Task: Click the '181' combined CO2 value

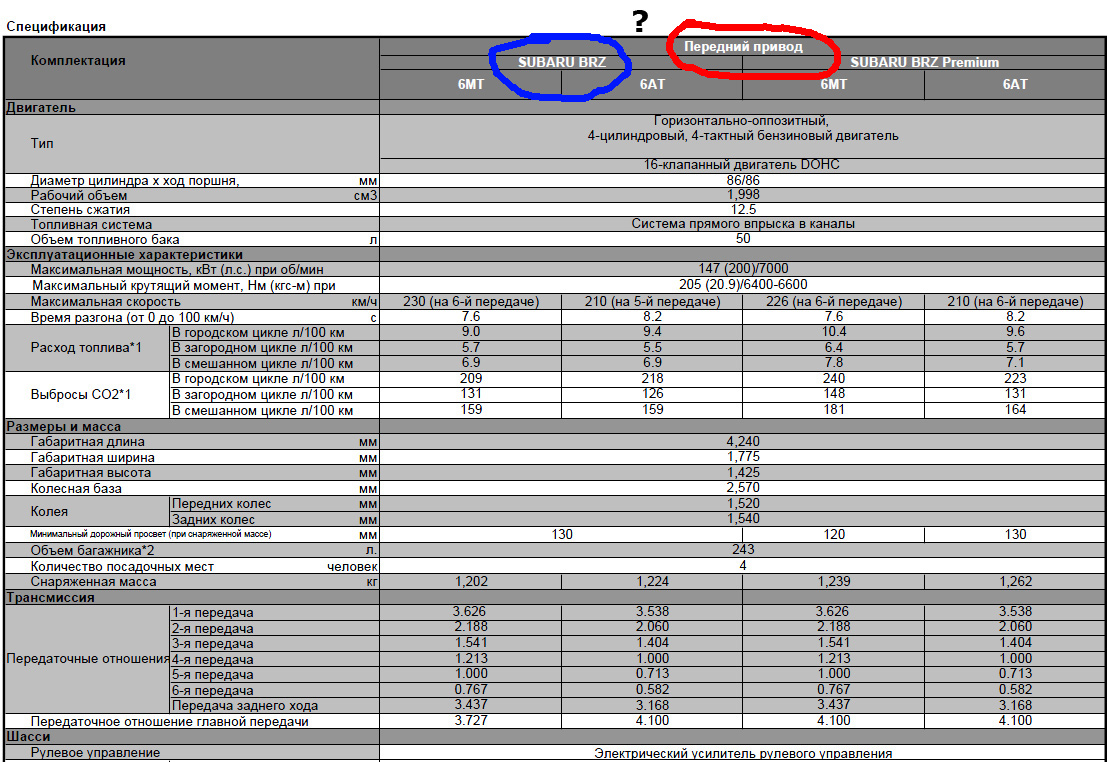Action: (834, 409)
